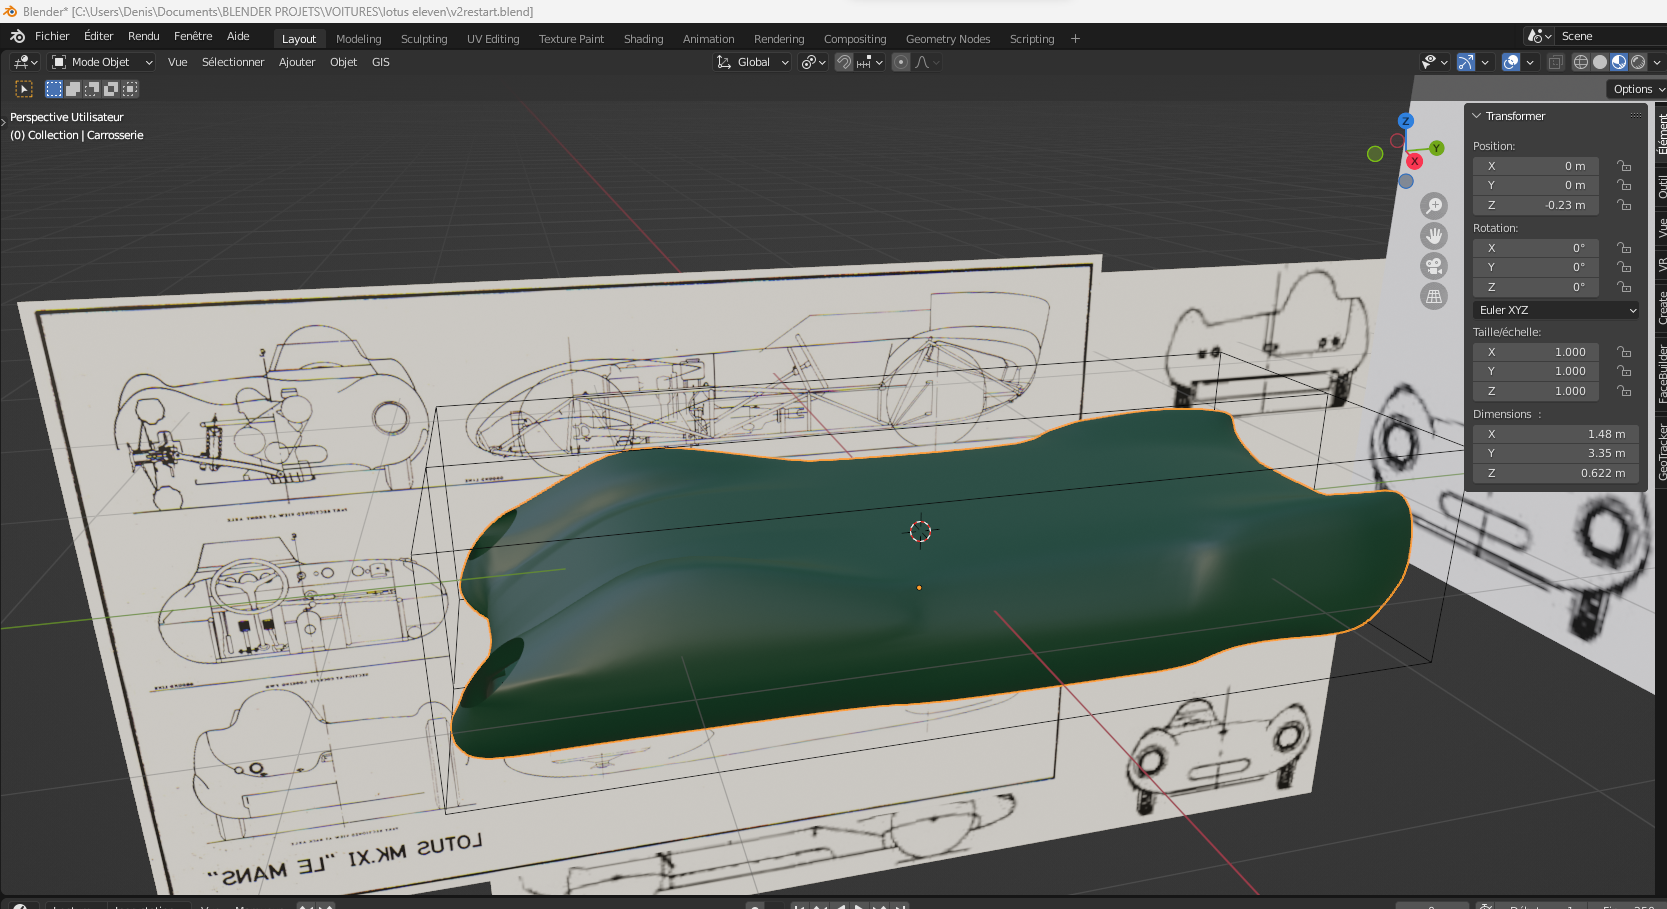This screenshot has height=909, width=1667.
Task: Toggle the camera view icon
Action: 1434,266
